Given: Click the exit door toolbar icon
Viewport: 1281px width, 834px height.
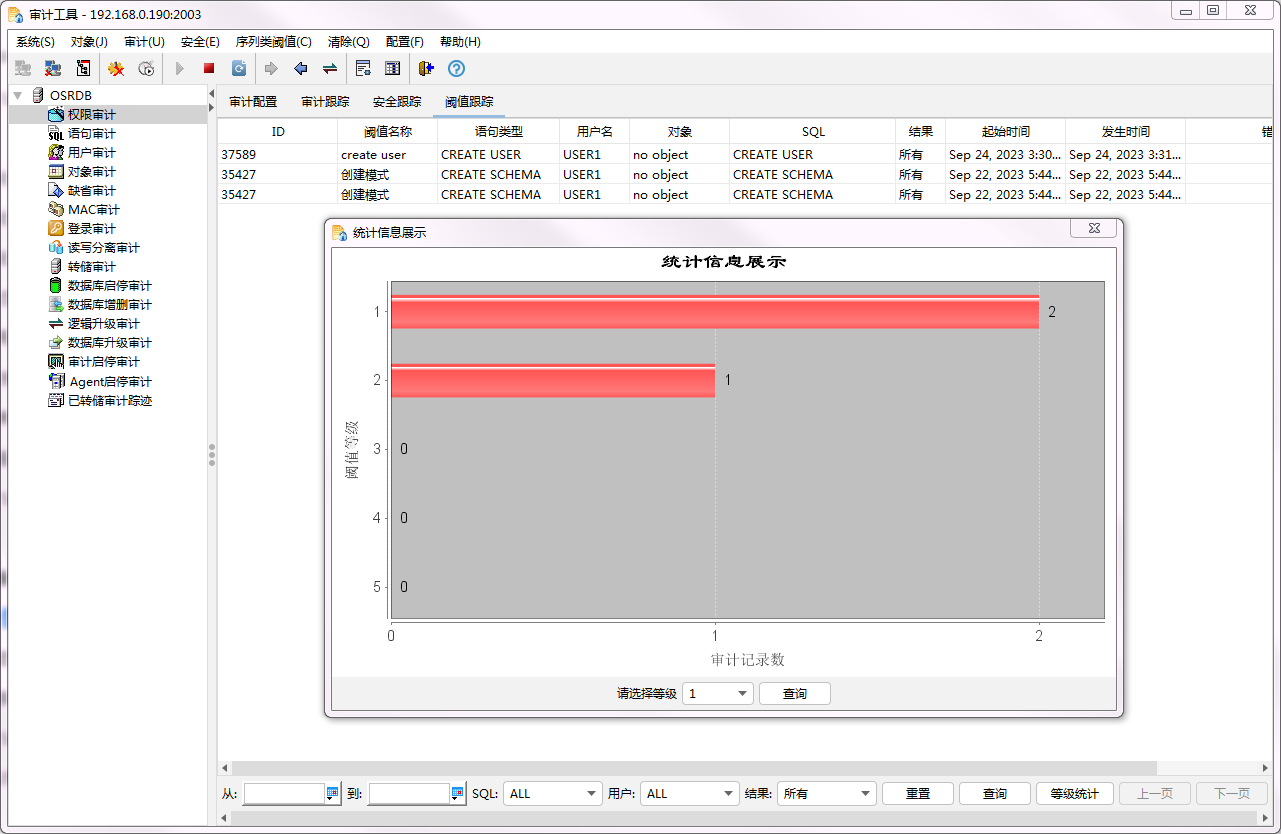Looking at the screenshot, I should click(x=426, y=69).
